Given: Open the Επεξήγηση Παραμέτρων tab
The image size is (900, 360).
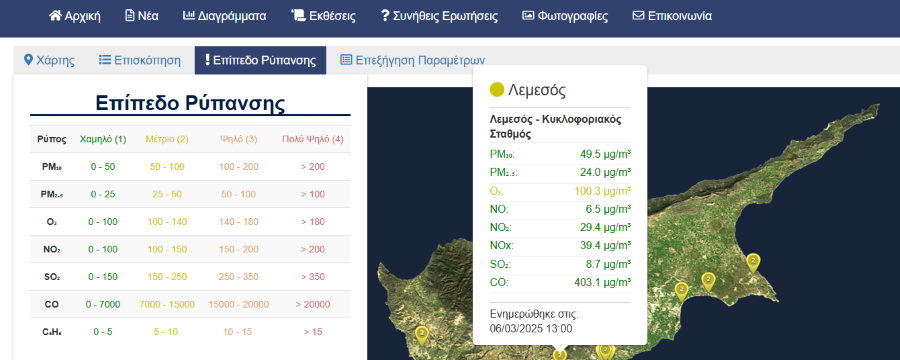Looking at the screenshot, I should (413, 60).
